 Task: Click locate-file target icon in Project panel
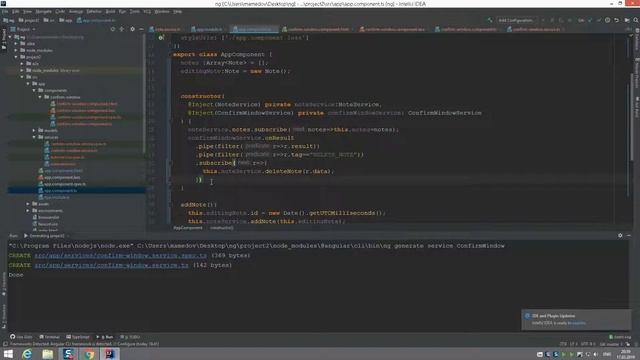point(113,29)
